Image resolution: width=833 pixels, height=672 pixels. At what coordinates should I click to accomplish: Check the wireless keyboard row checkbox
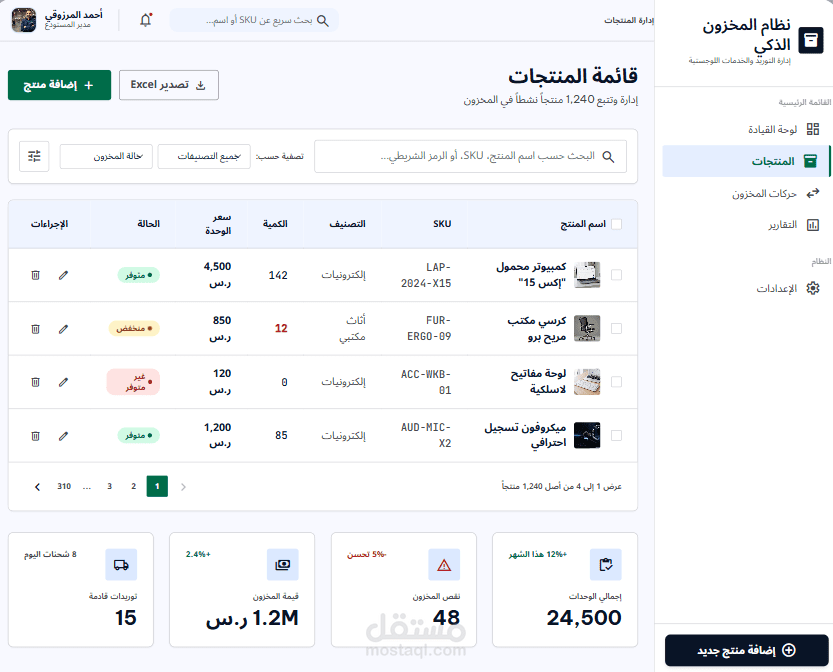point(616,381)
